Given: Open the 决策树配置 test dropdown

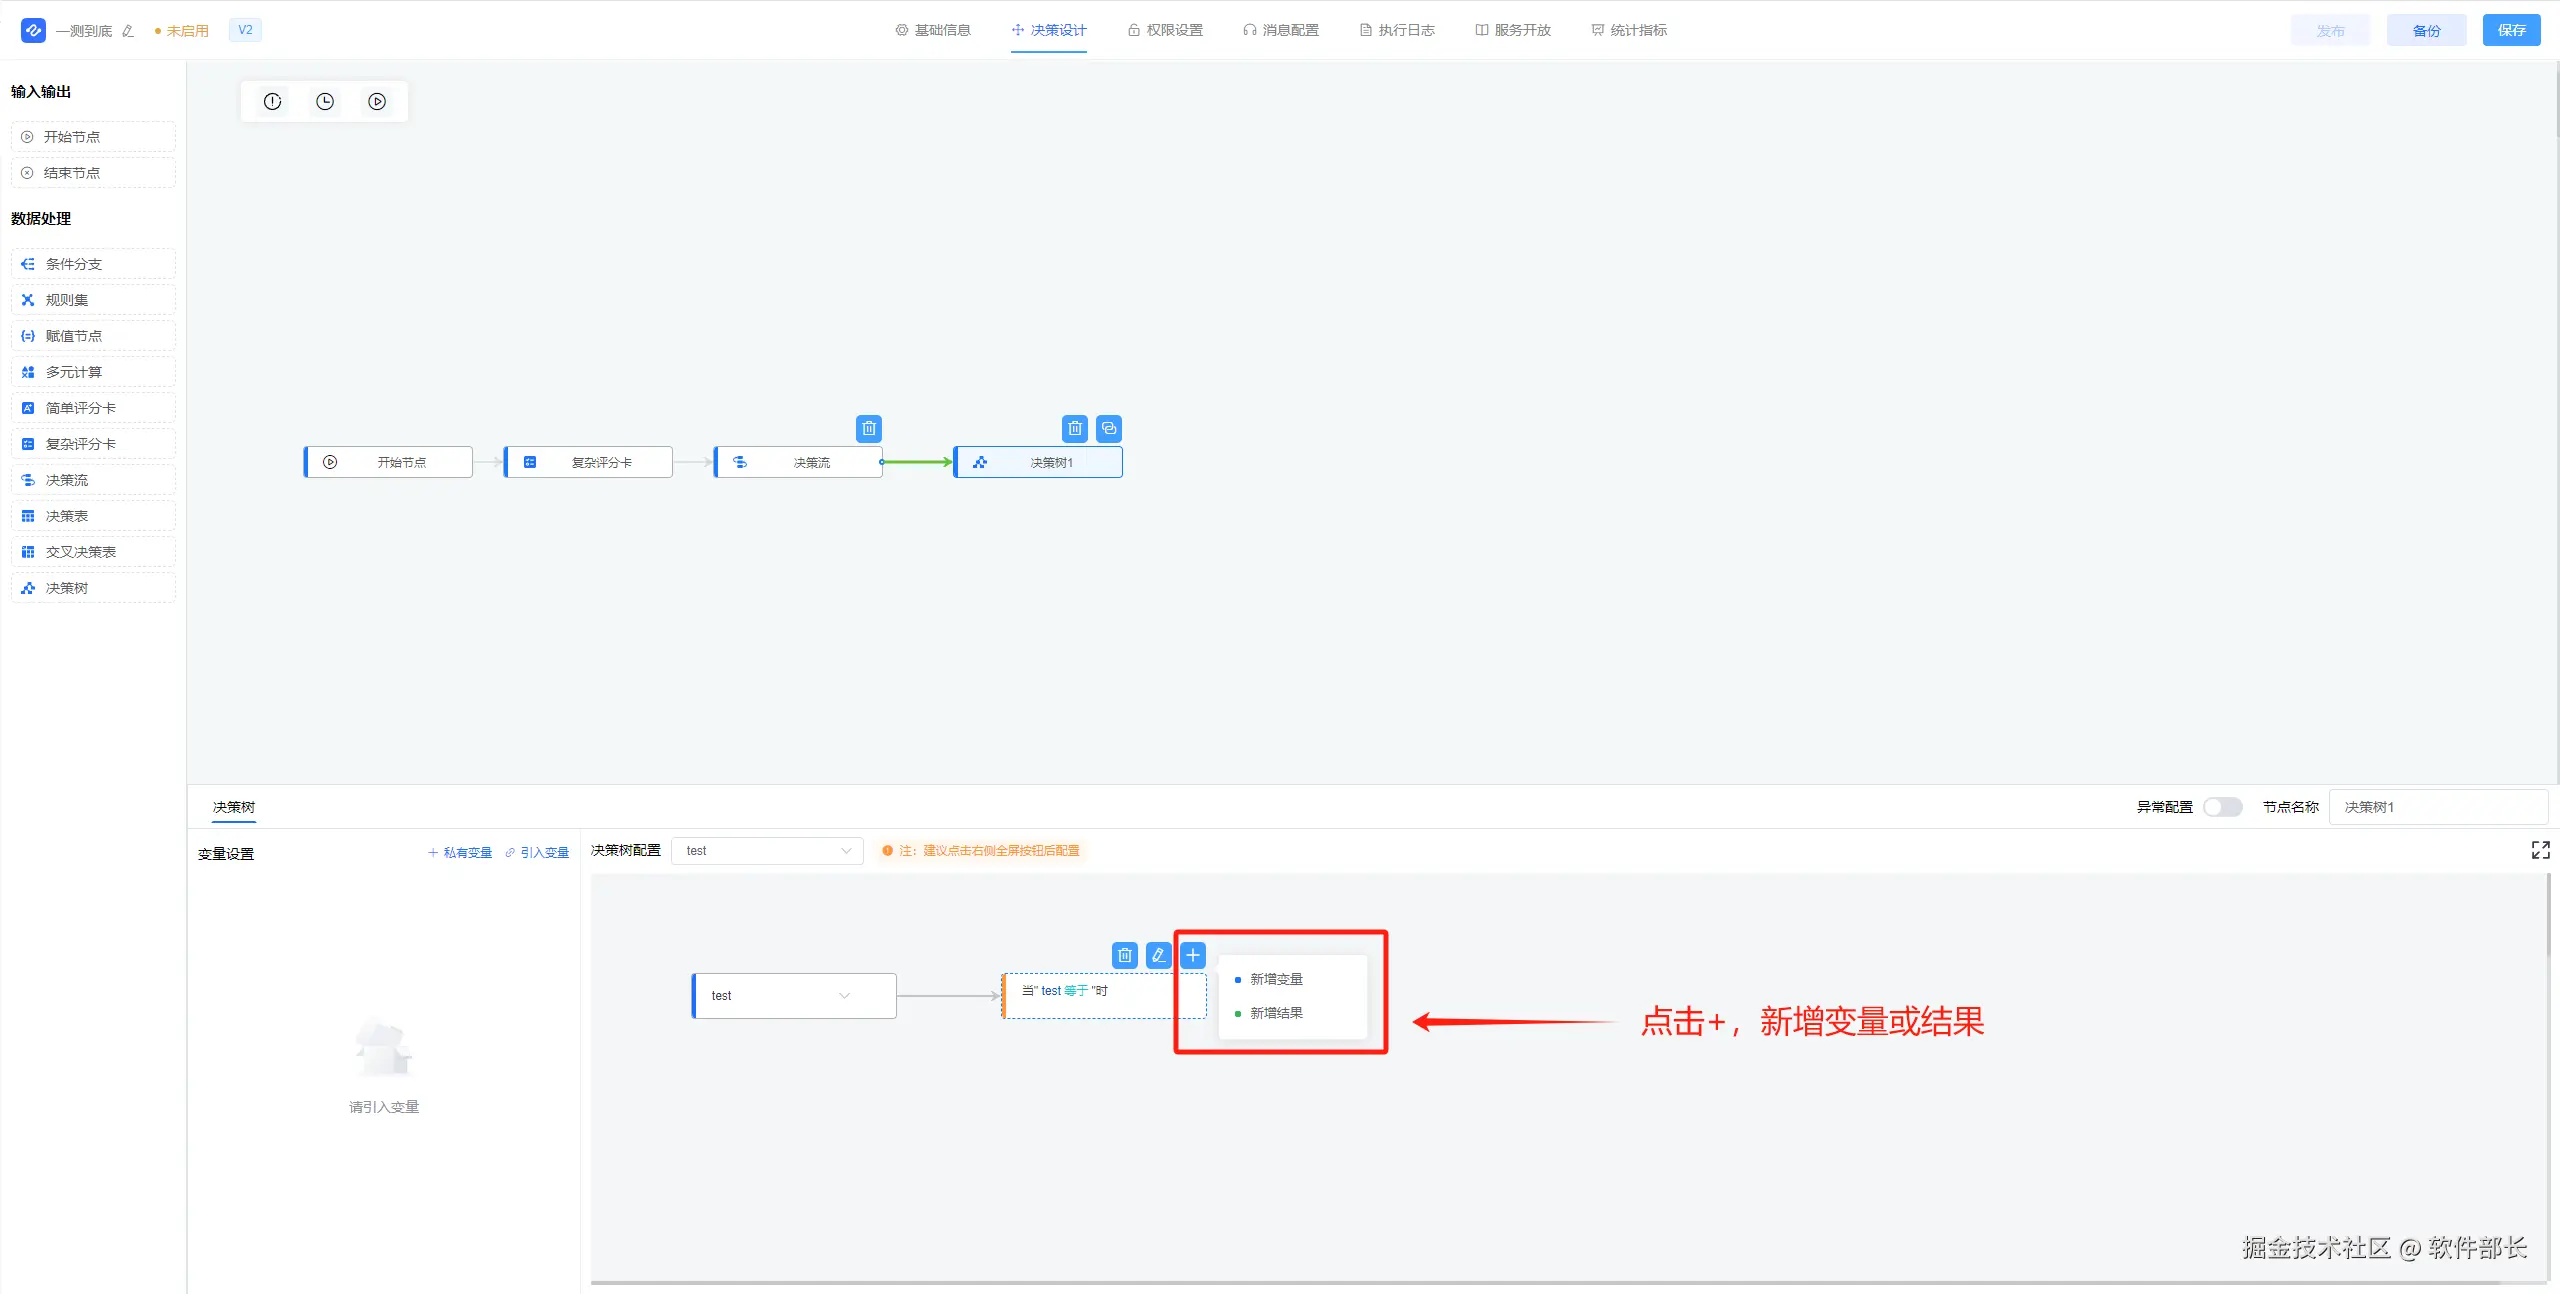Looking at the screenshot, I should click(767, 851).
